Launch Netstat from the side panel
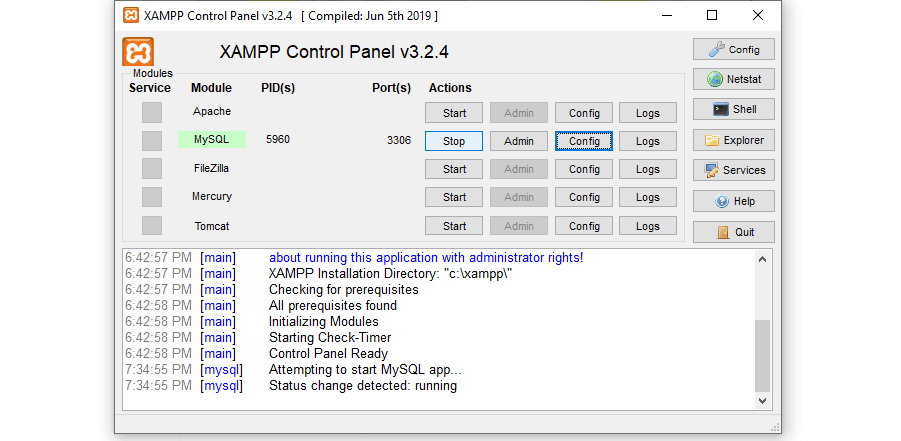 tap(733, 79)
